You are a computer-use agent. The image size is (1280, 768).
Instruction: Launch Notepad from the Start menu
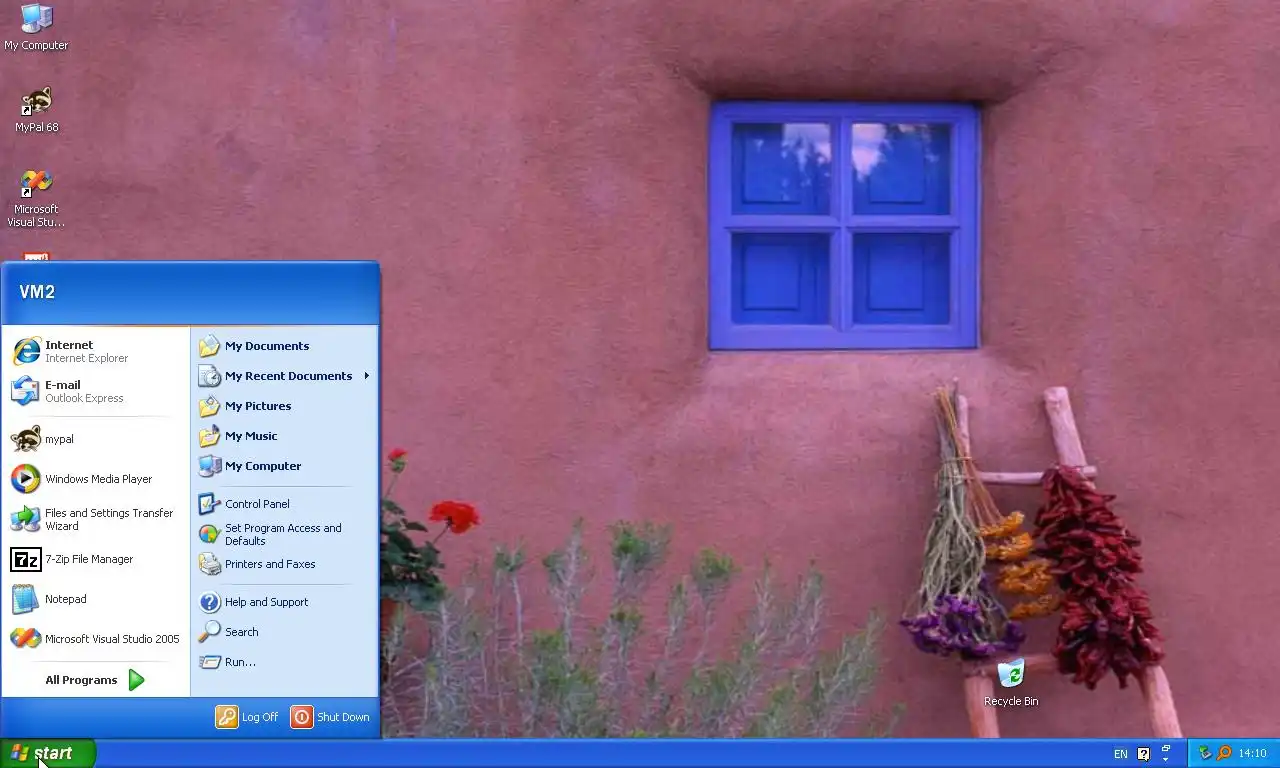[97, 599]
